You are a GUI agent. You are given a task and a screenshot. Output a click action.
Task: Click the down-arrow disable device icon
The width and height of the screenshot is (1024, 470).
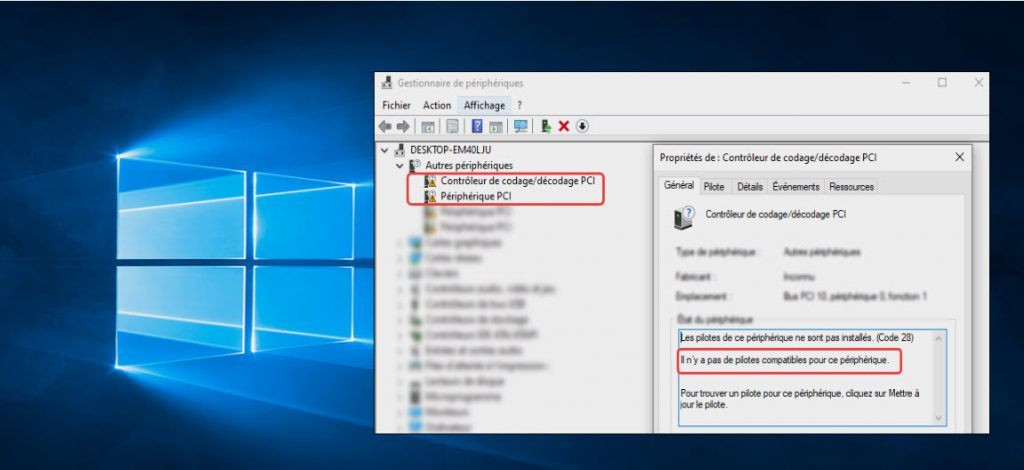582,126
